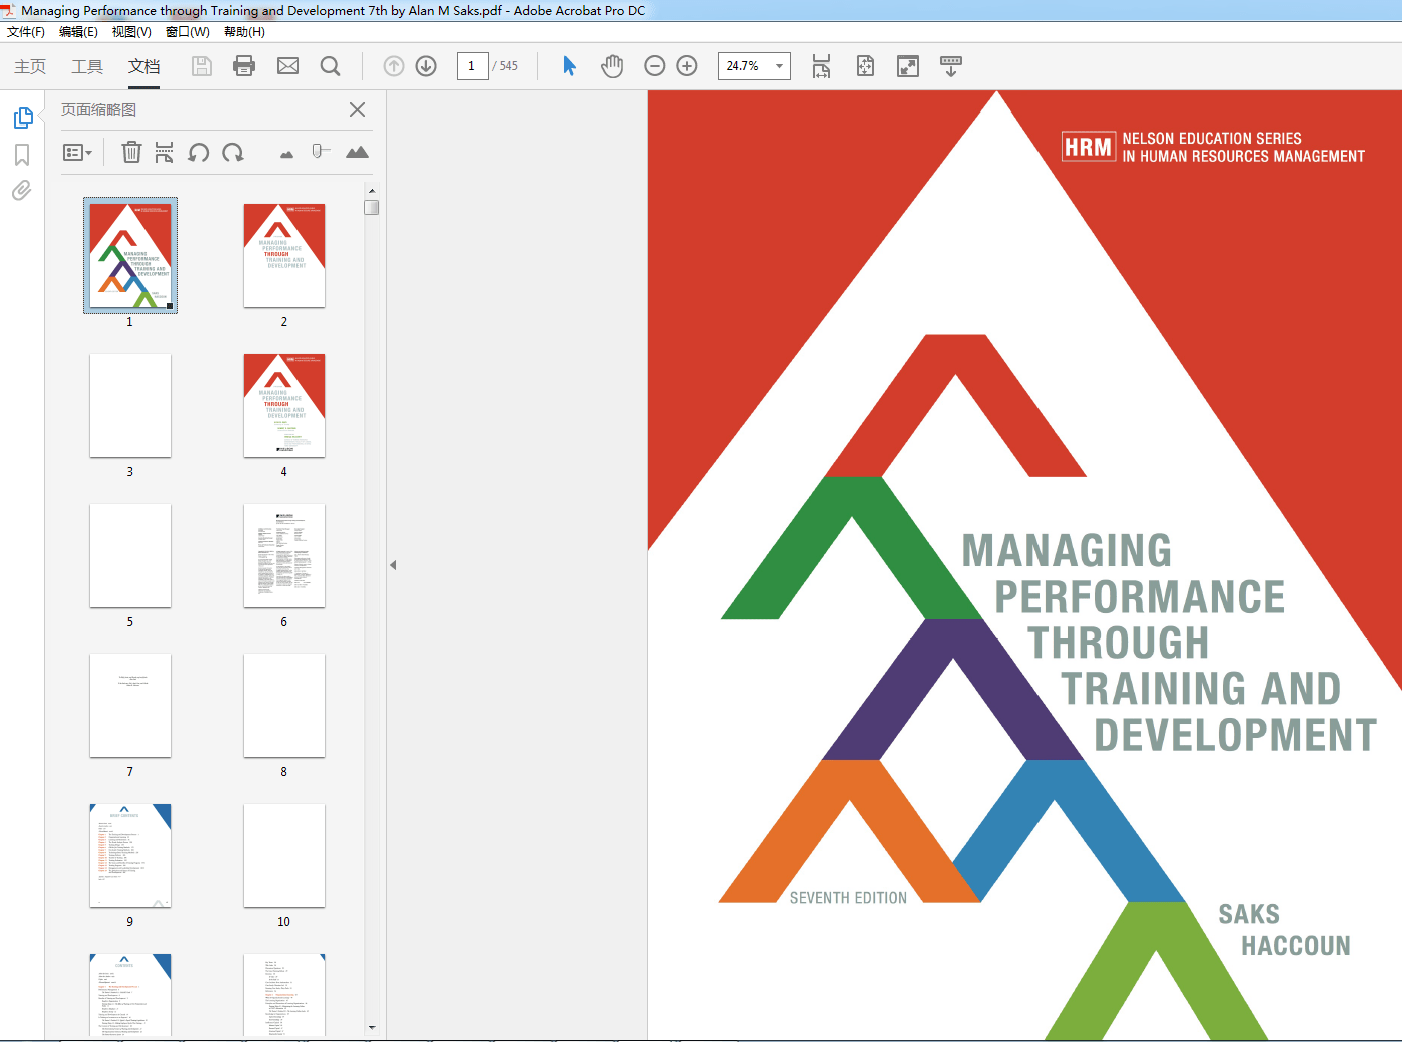This screenshot has height=1042, width=1402.
Task: Open the search tool
Action: (330, 66)
